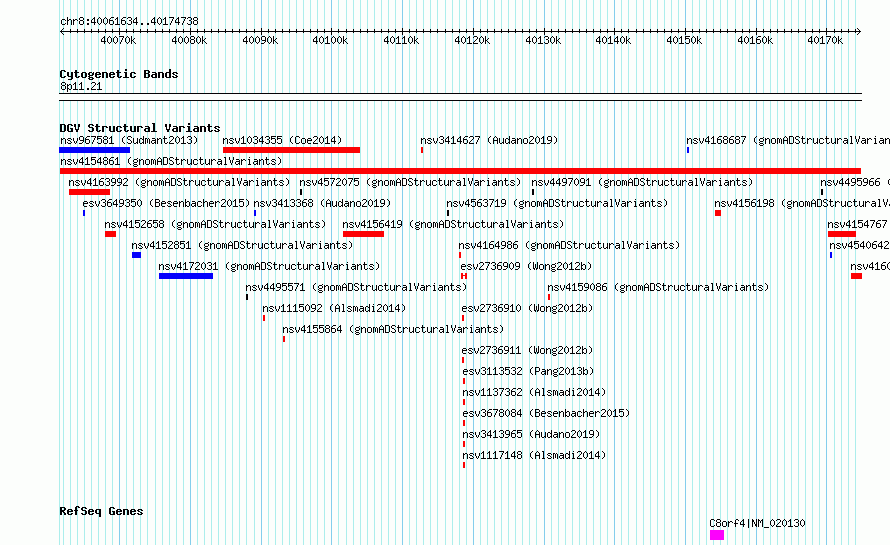The width and height of the screenshot is (890, 545).
Task: Click the DGV Structural Variants track title
Action: click(x=140, y=128)
